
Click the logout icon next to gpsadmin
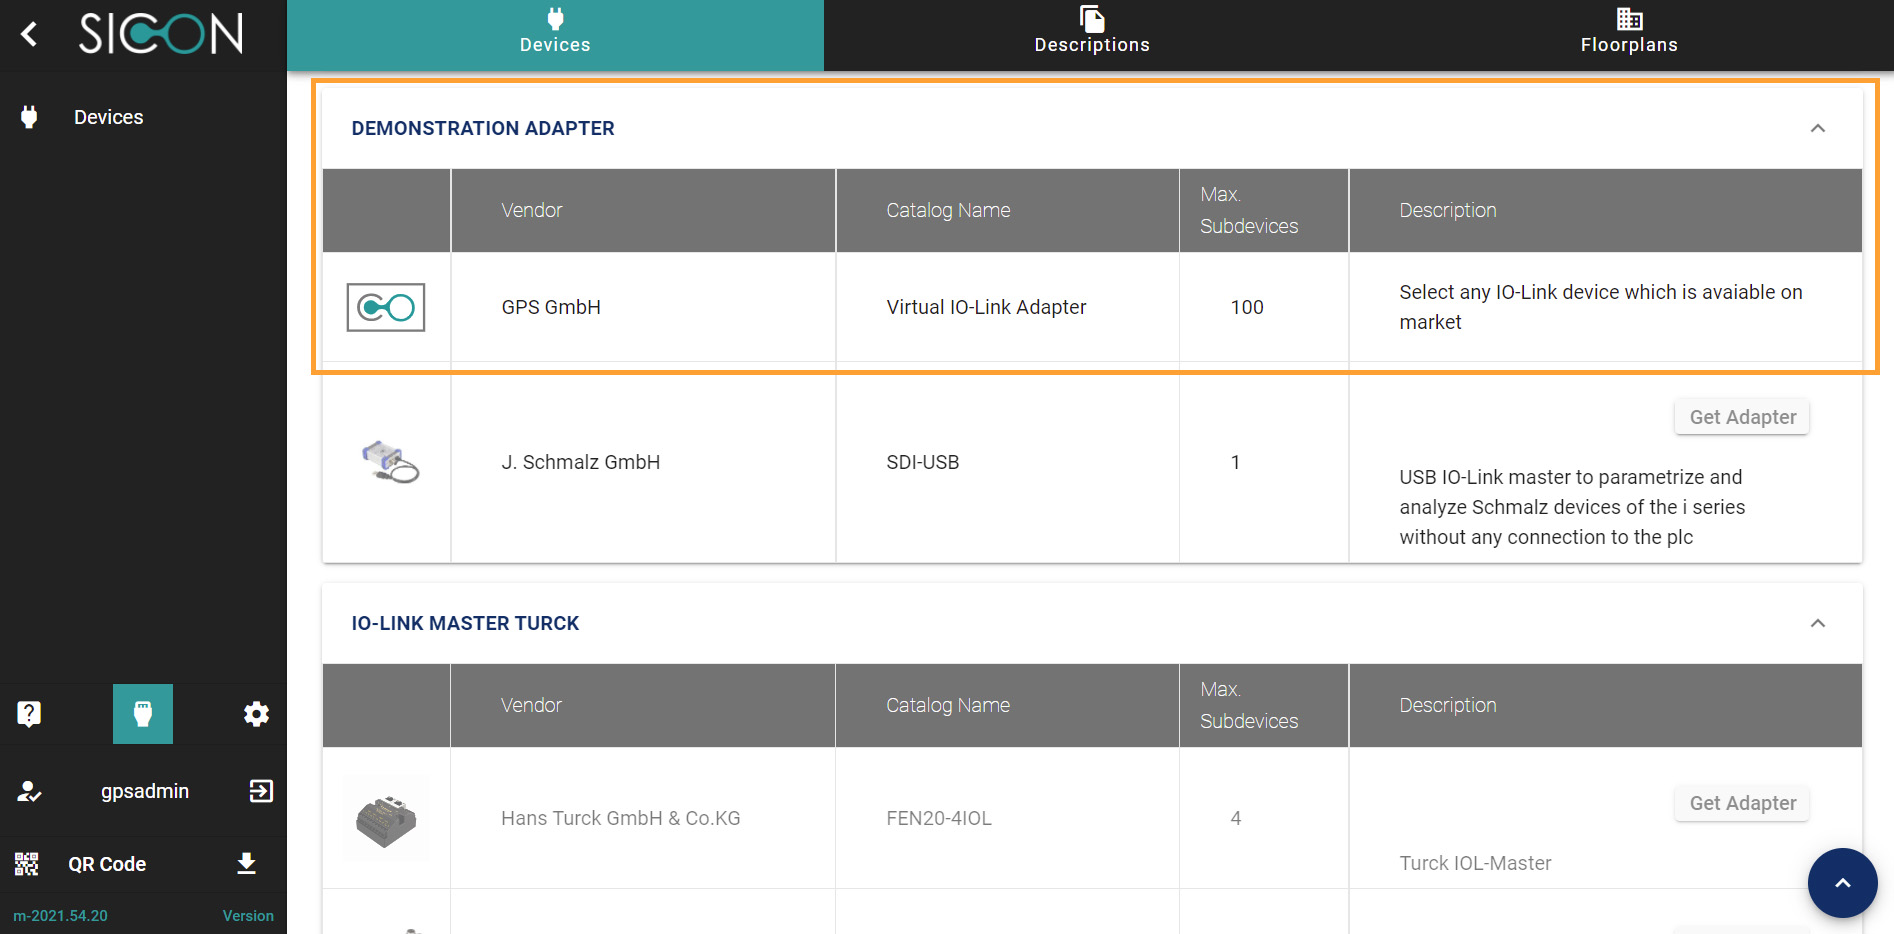(260, 791)
